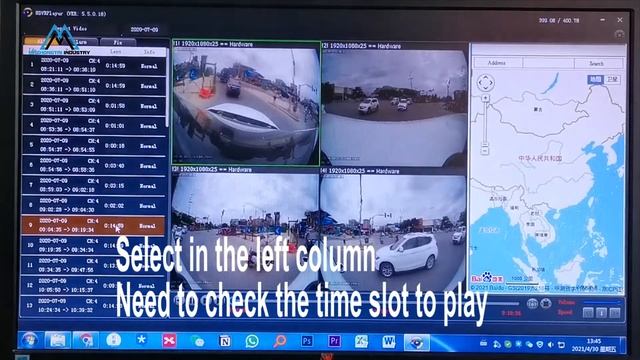Screen dimensions: 640x360
Task: Select recording row 3 starting at 08:51:11
Action: coord(94,105)
